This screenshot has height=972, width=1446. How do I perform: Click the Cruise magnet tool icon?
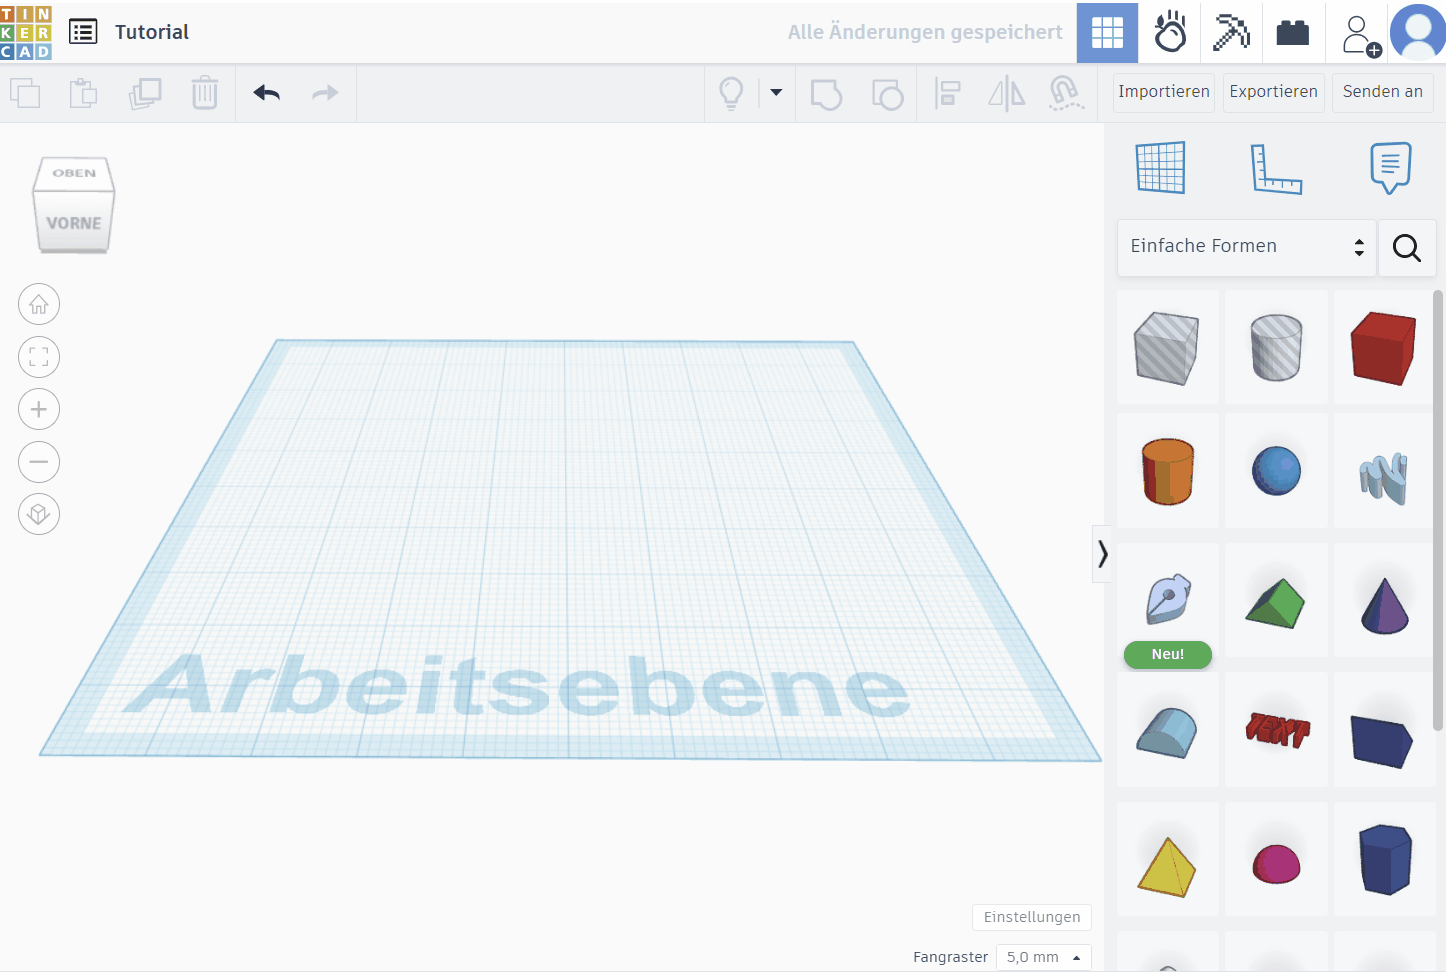coord(1066,93)
